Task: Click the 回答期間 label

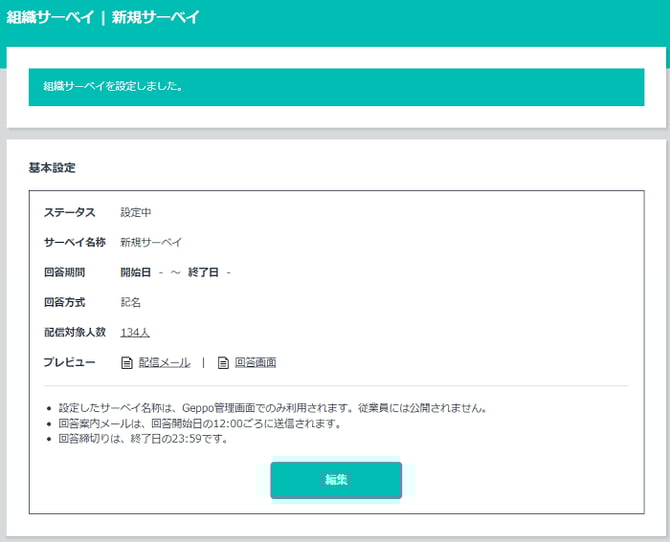Action: (64, 272)
